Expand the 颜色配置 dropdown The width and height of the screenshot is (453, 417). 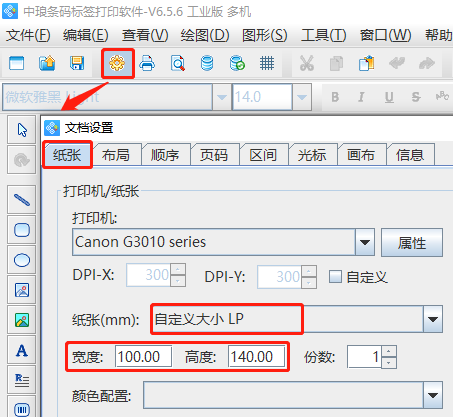click(x=433, y=395)
